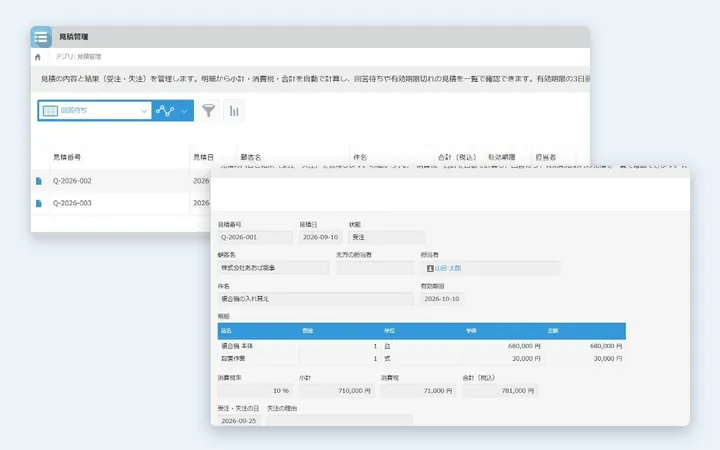Viewport: 720px width, 450px height.
Task: Click the 2026-09-10 見積日 field
Action: (x=321, y=237)
